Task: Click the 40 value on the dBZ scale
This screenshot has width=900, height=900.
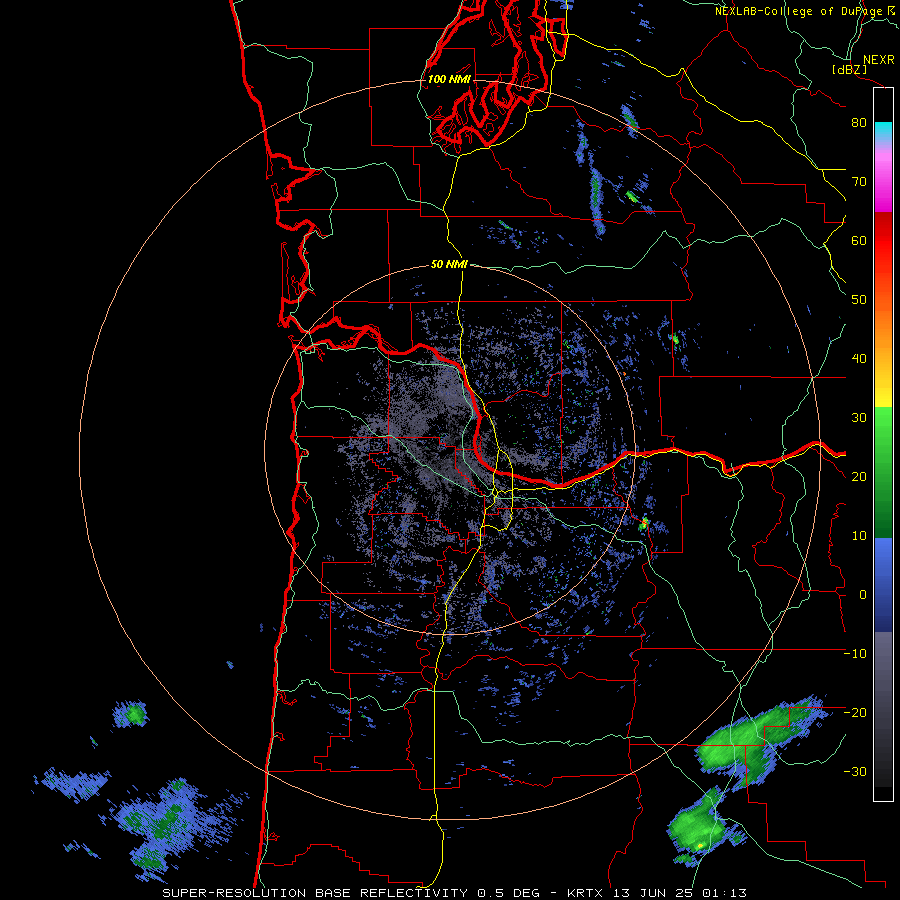Action: [x=859, y=359]
